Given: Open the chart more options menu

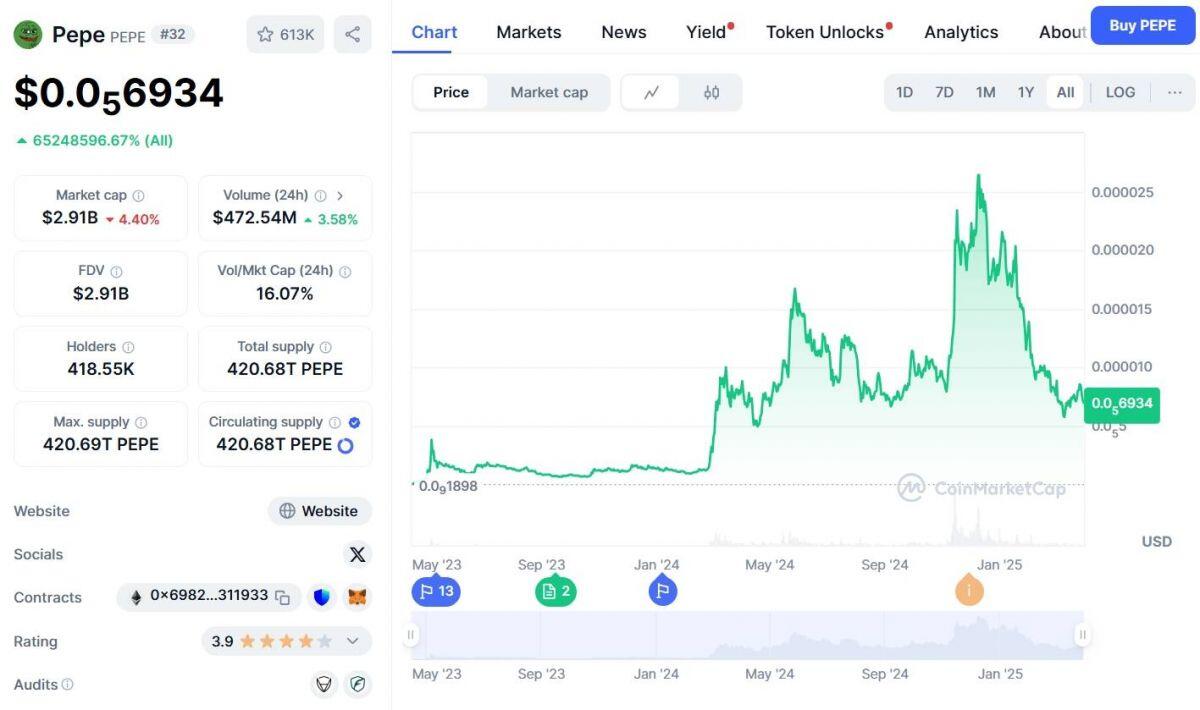Looking at the screenshot, I should point(1174,92).
